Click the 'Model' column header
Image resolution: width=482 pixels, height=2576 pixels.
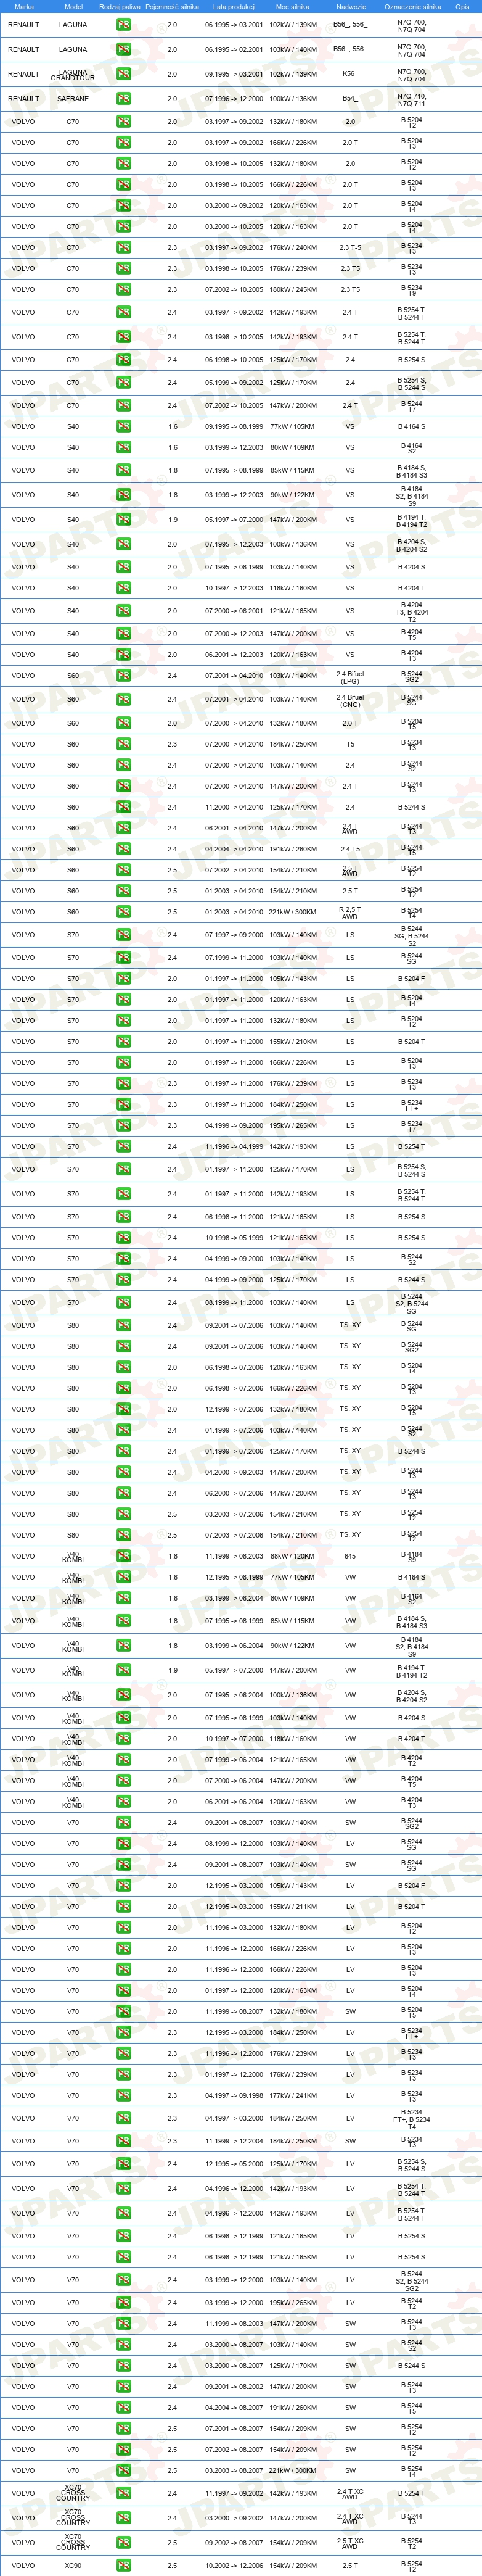click(73, 6)
